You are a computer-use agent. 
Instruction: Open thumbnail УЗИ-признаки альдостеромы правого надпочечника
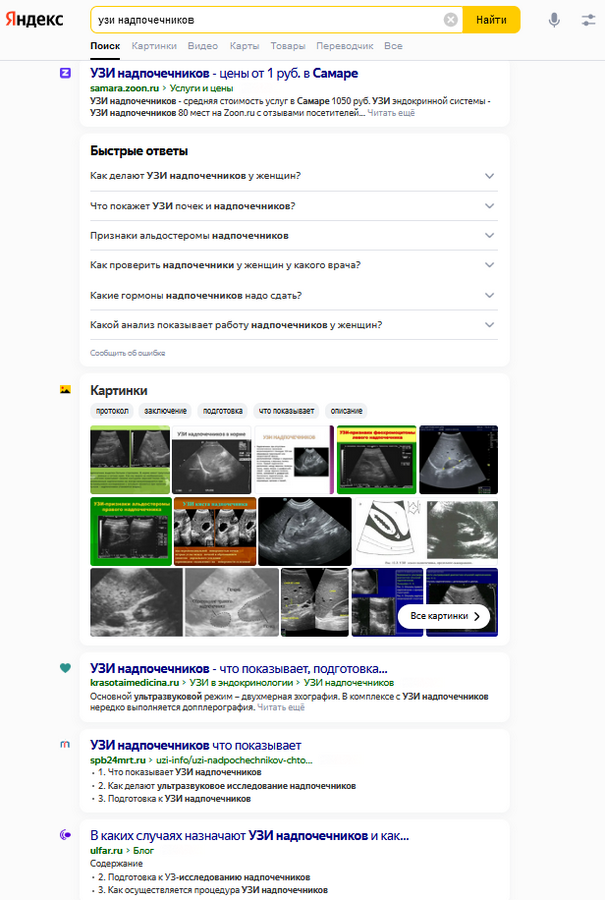click(x=131, y=532)
